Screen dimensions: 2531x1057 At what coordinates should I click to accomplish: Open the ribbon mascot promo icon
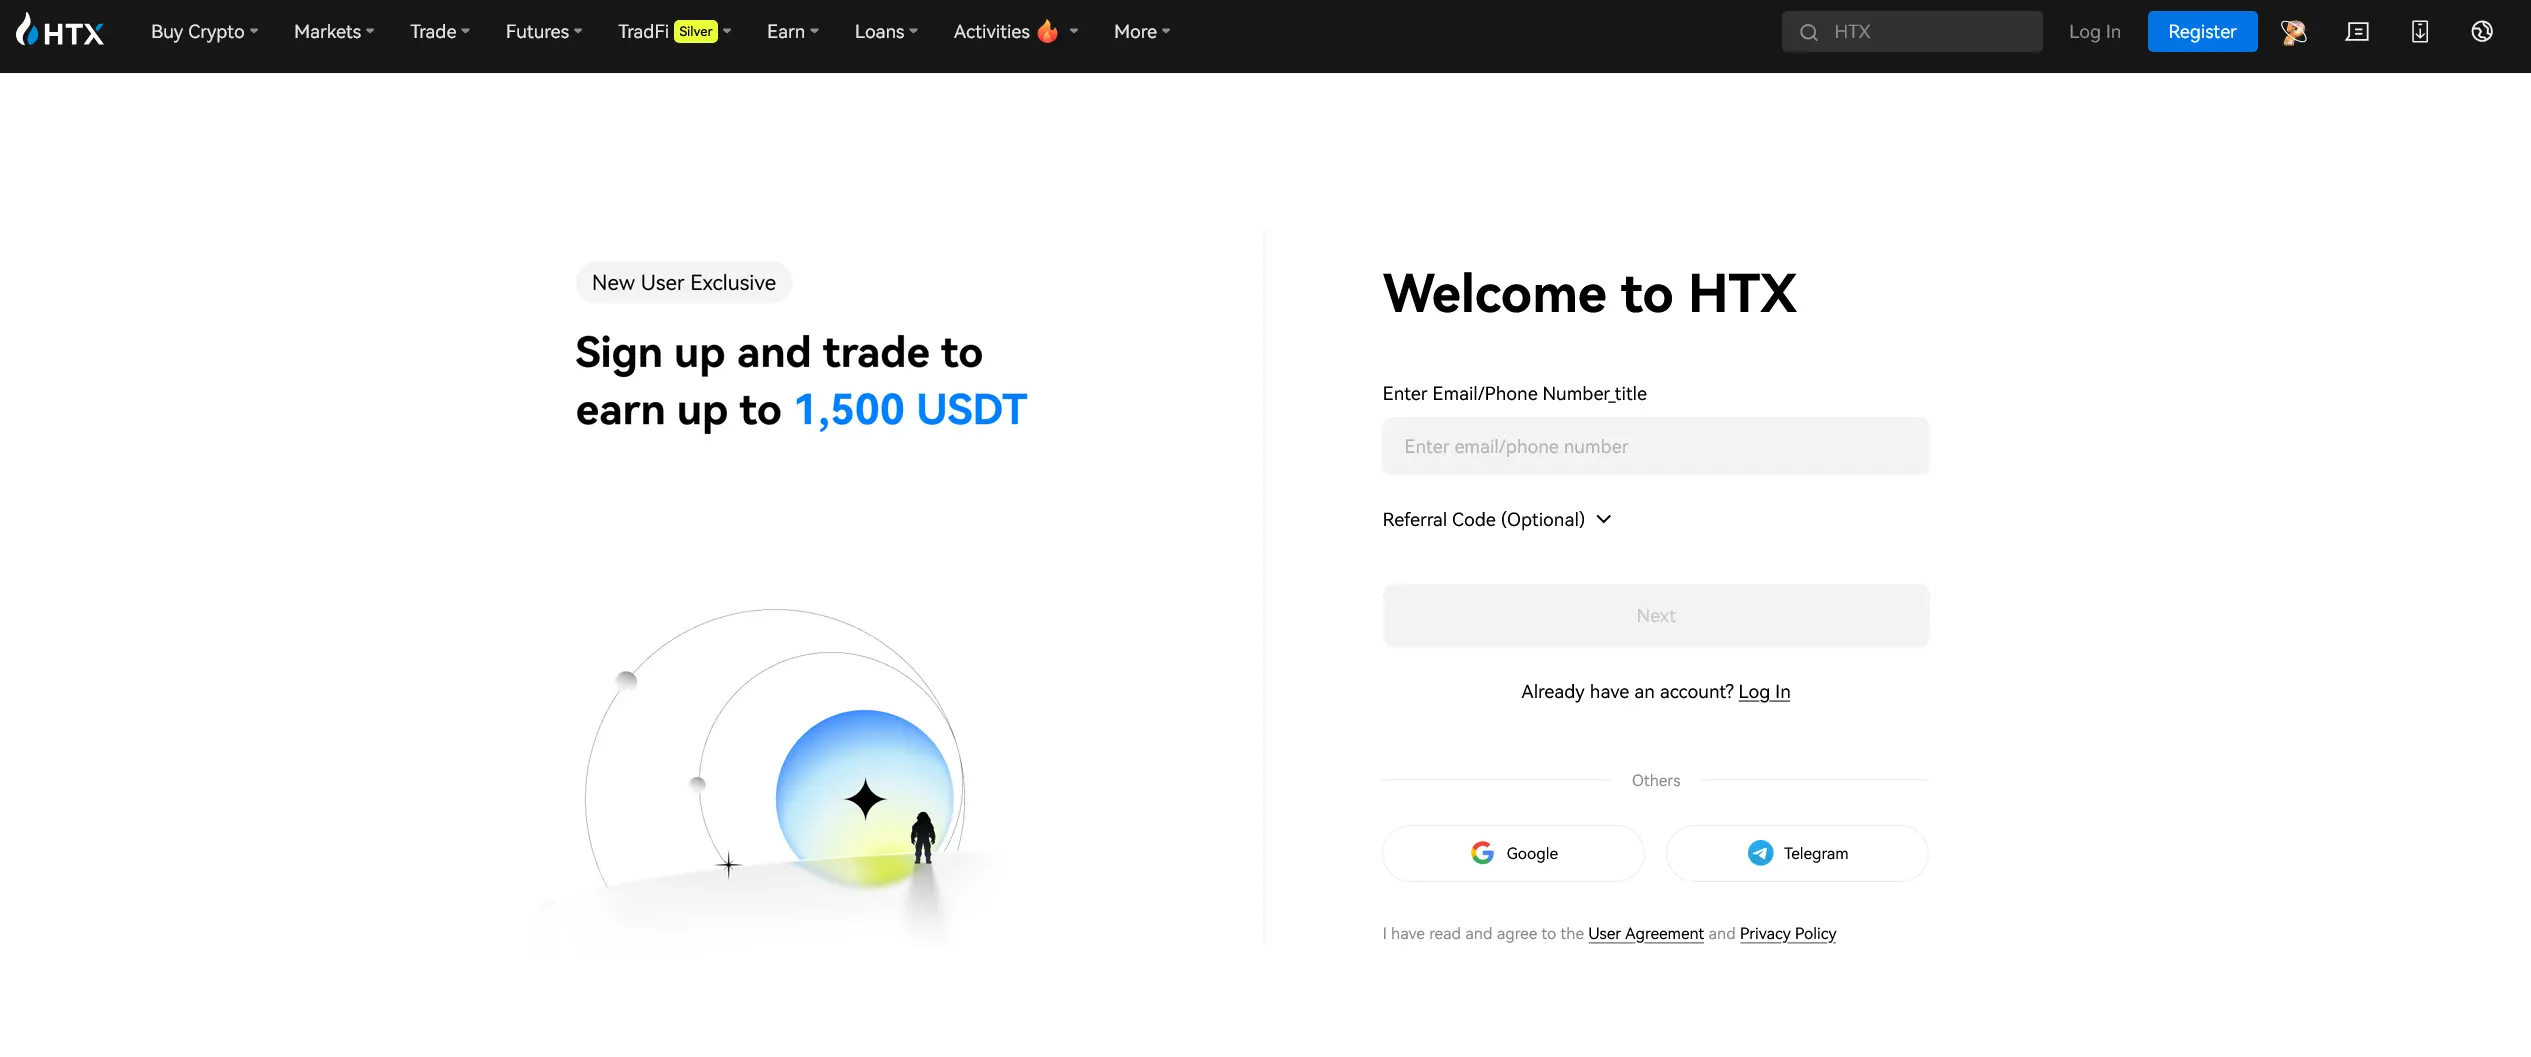tap(2294, 32)
